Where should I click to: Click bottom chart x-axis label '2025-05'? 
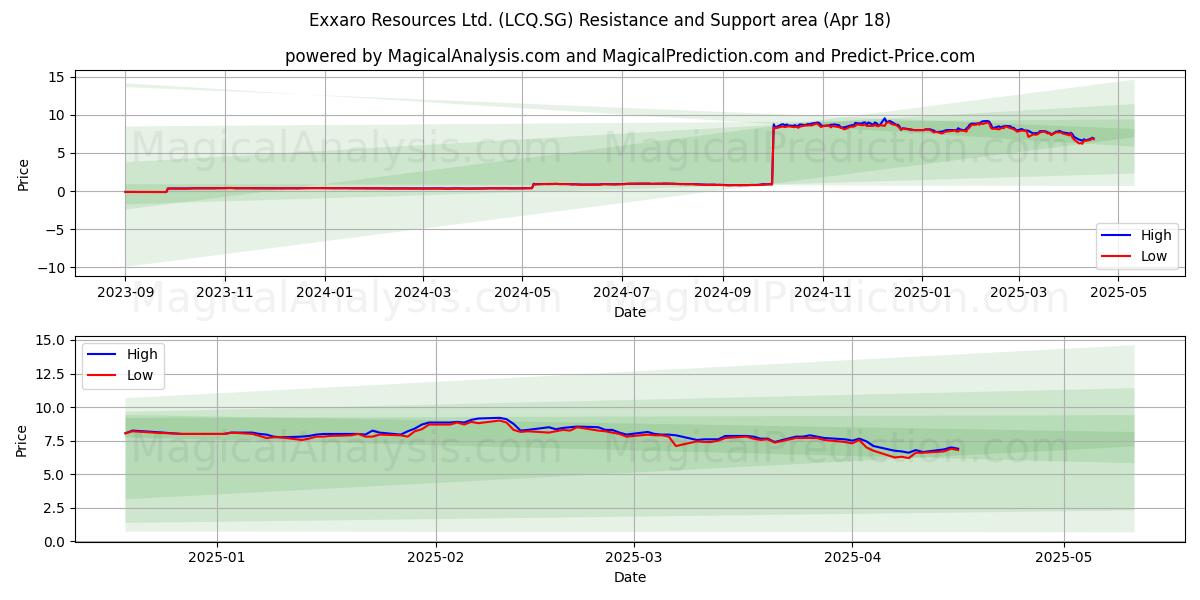point(1064,559)
